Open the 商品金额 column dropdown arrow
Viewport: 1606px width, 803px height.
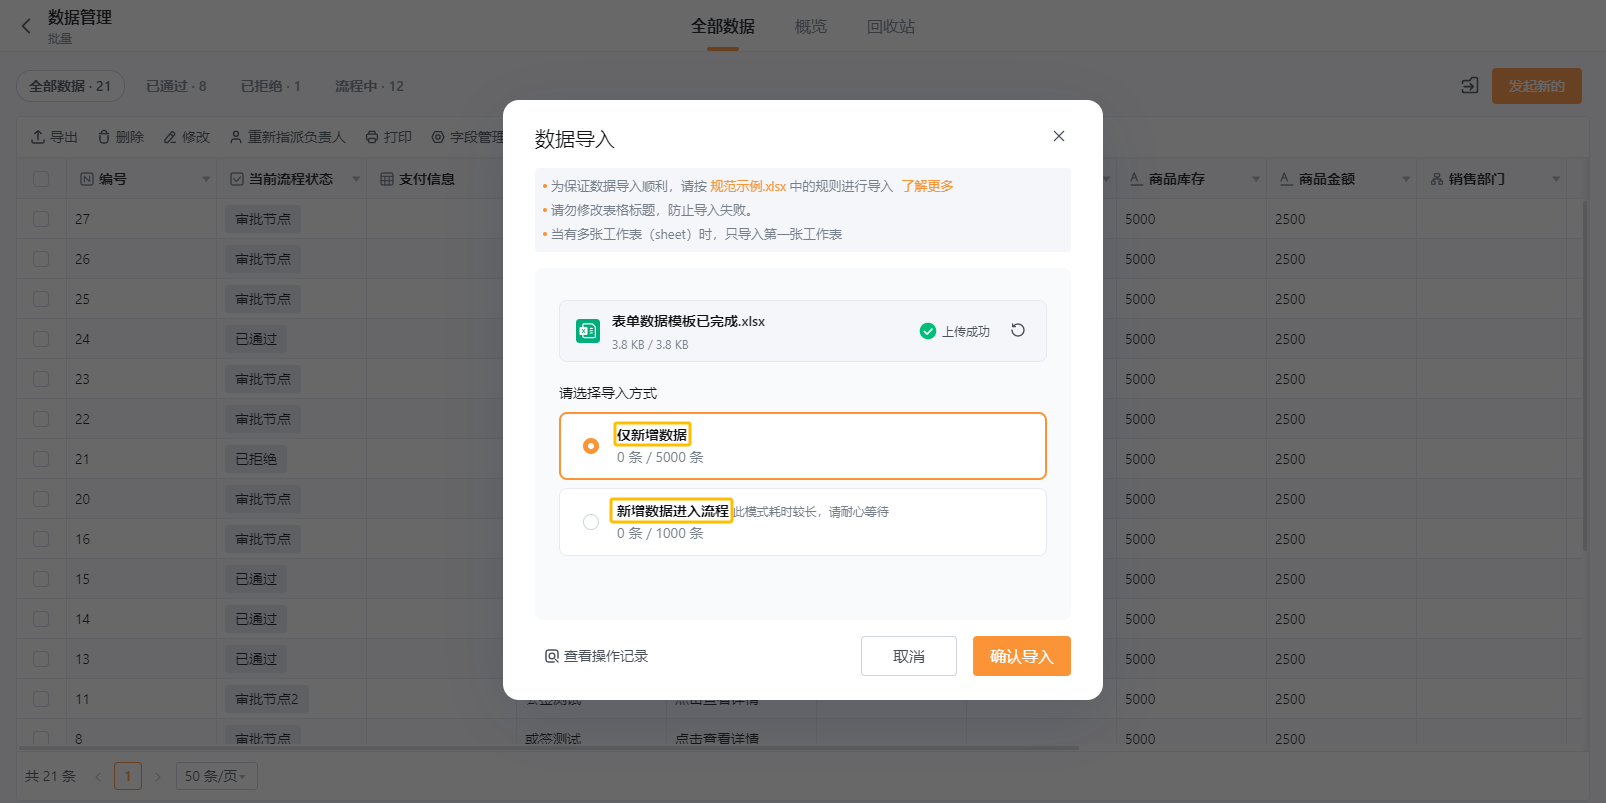[x=1406, y=180]
